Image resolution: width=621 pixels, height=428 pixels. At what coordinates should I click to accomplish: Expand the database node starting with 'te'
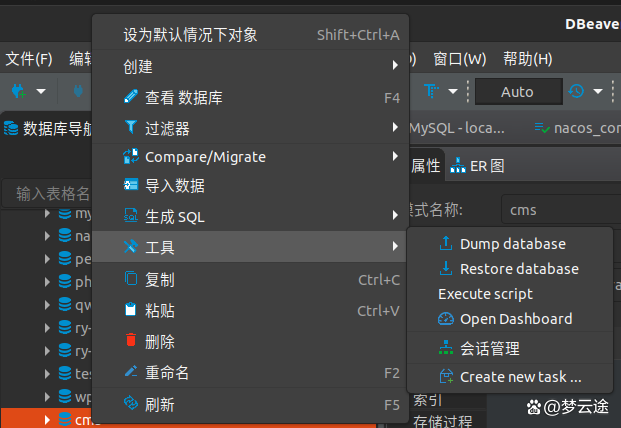coord(47,373)
